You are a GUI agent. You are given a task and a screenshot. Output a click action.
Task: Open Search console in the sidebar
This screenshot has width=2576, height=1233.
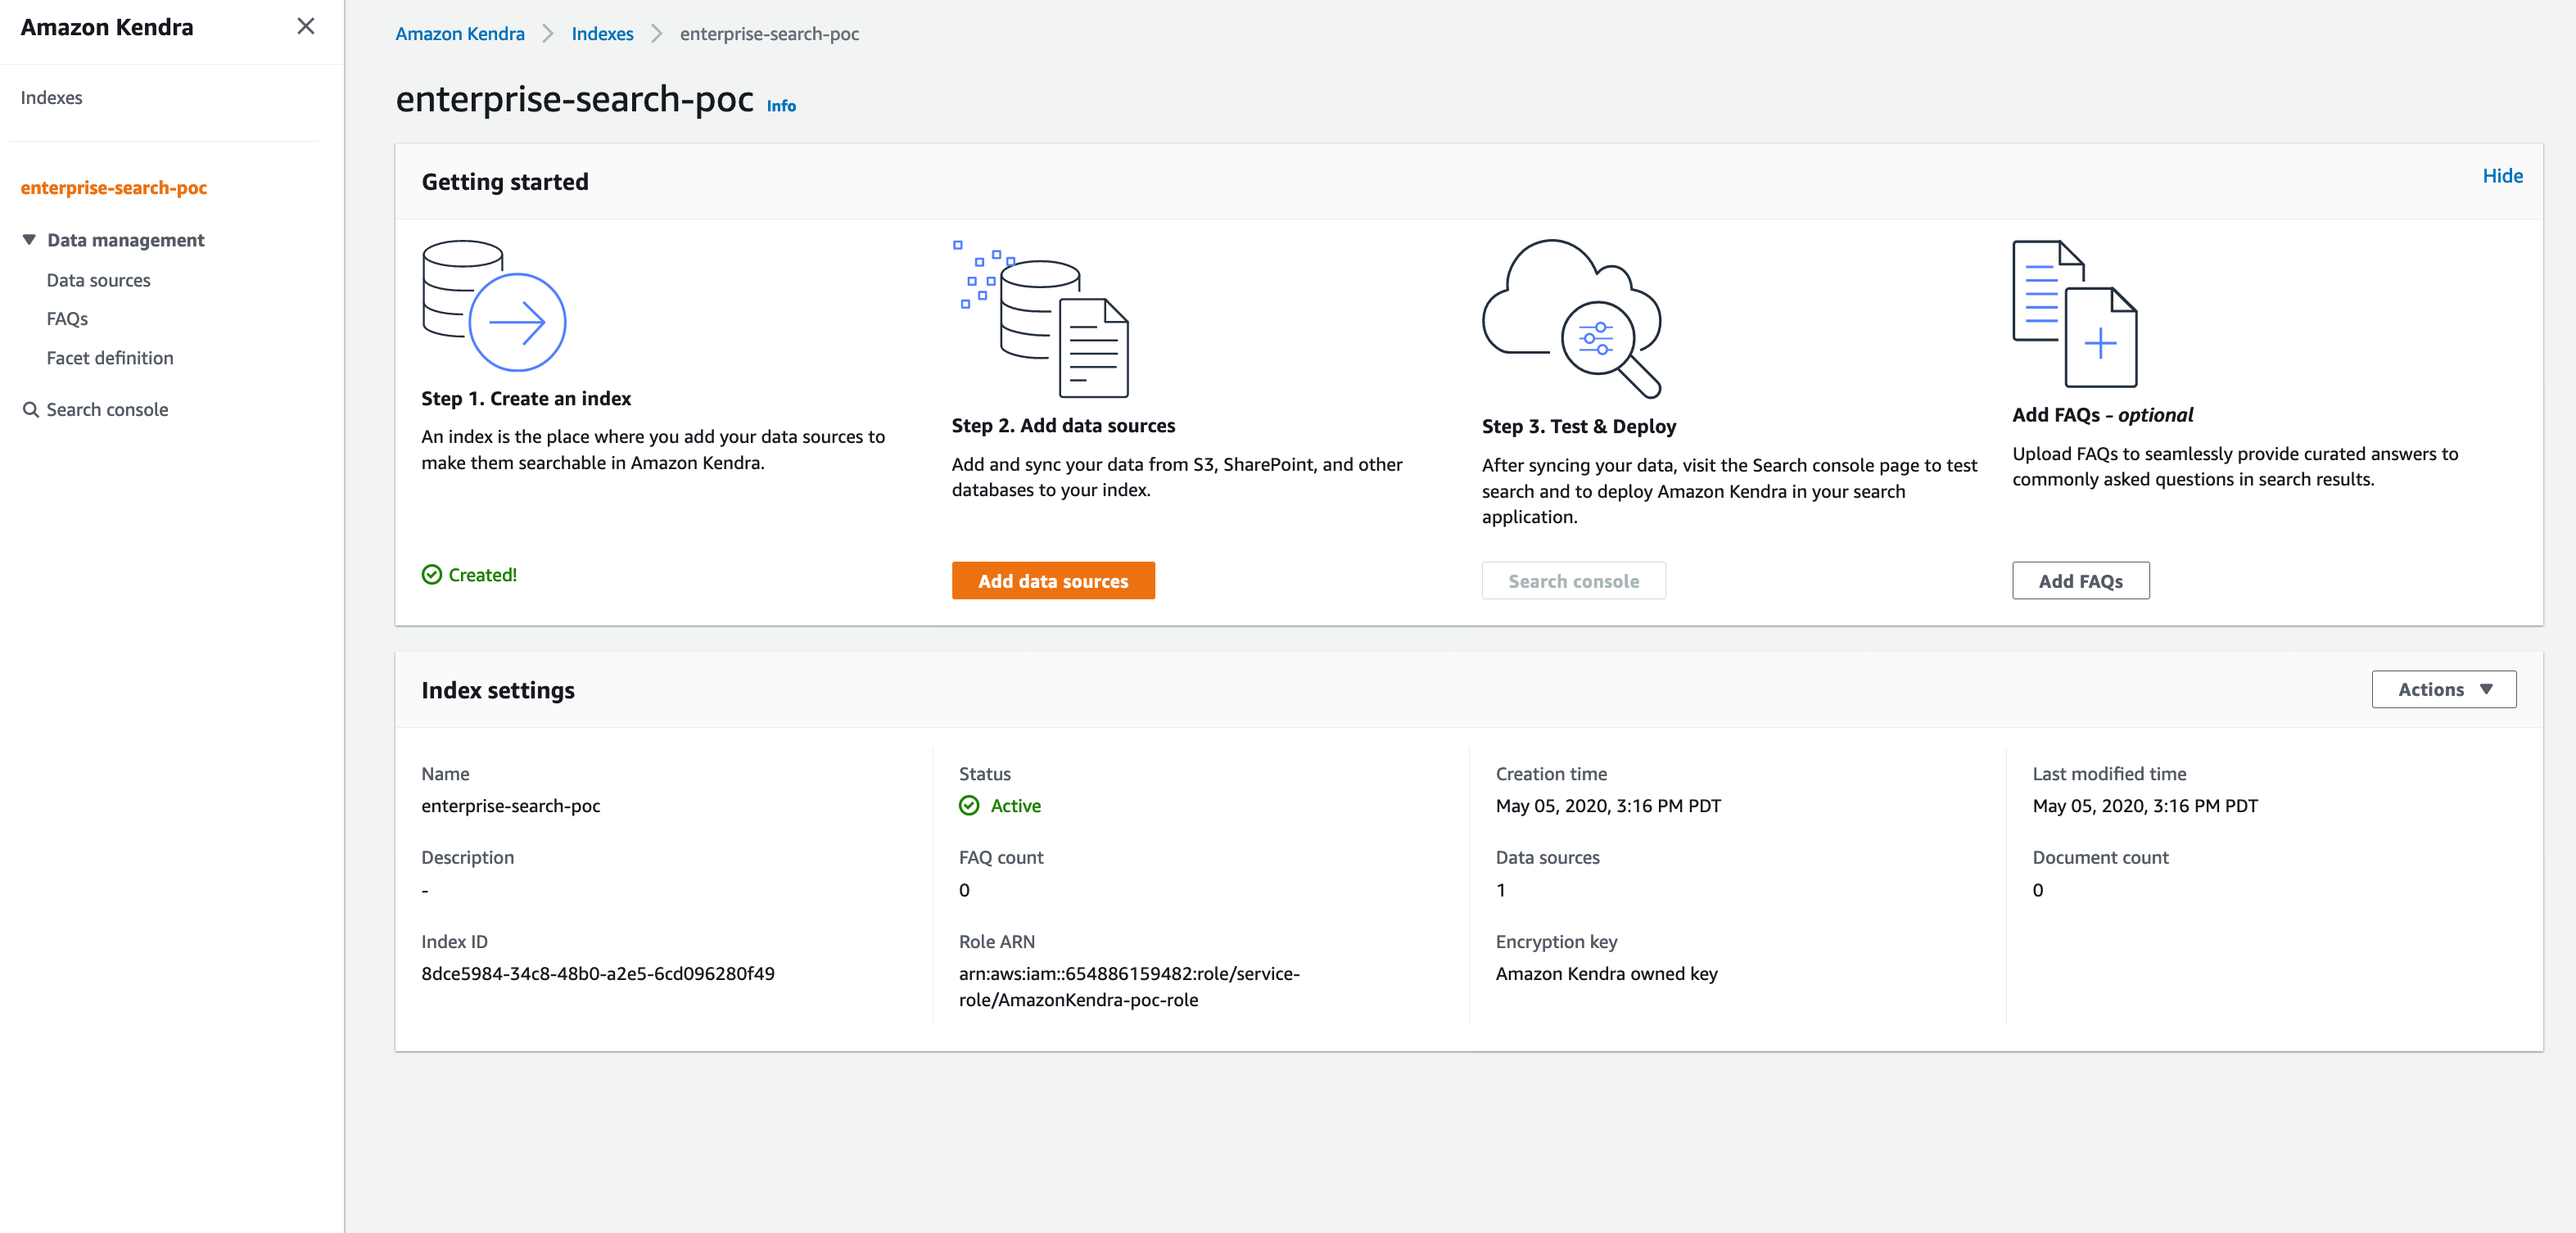click(107, 409)
